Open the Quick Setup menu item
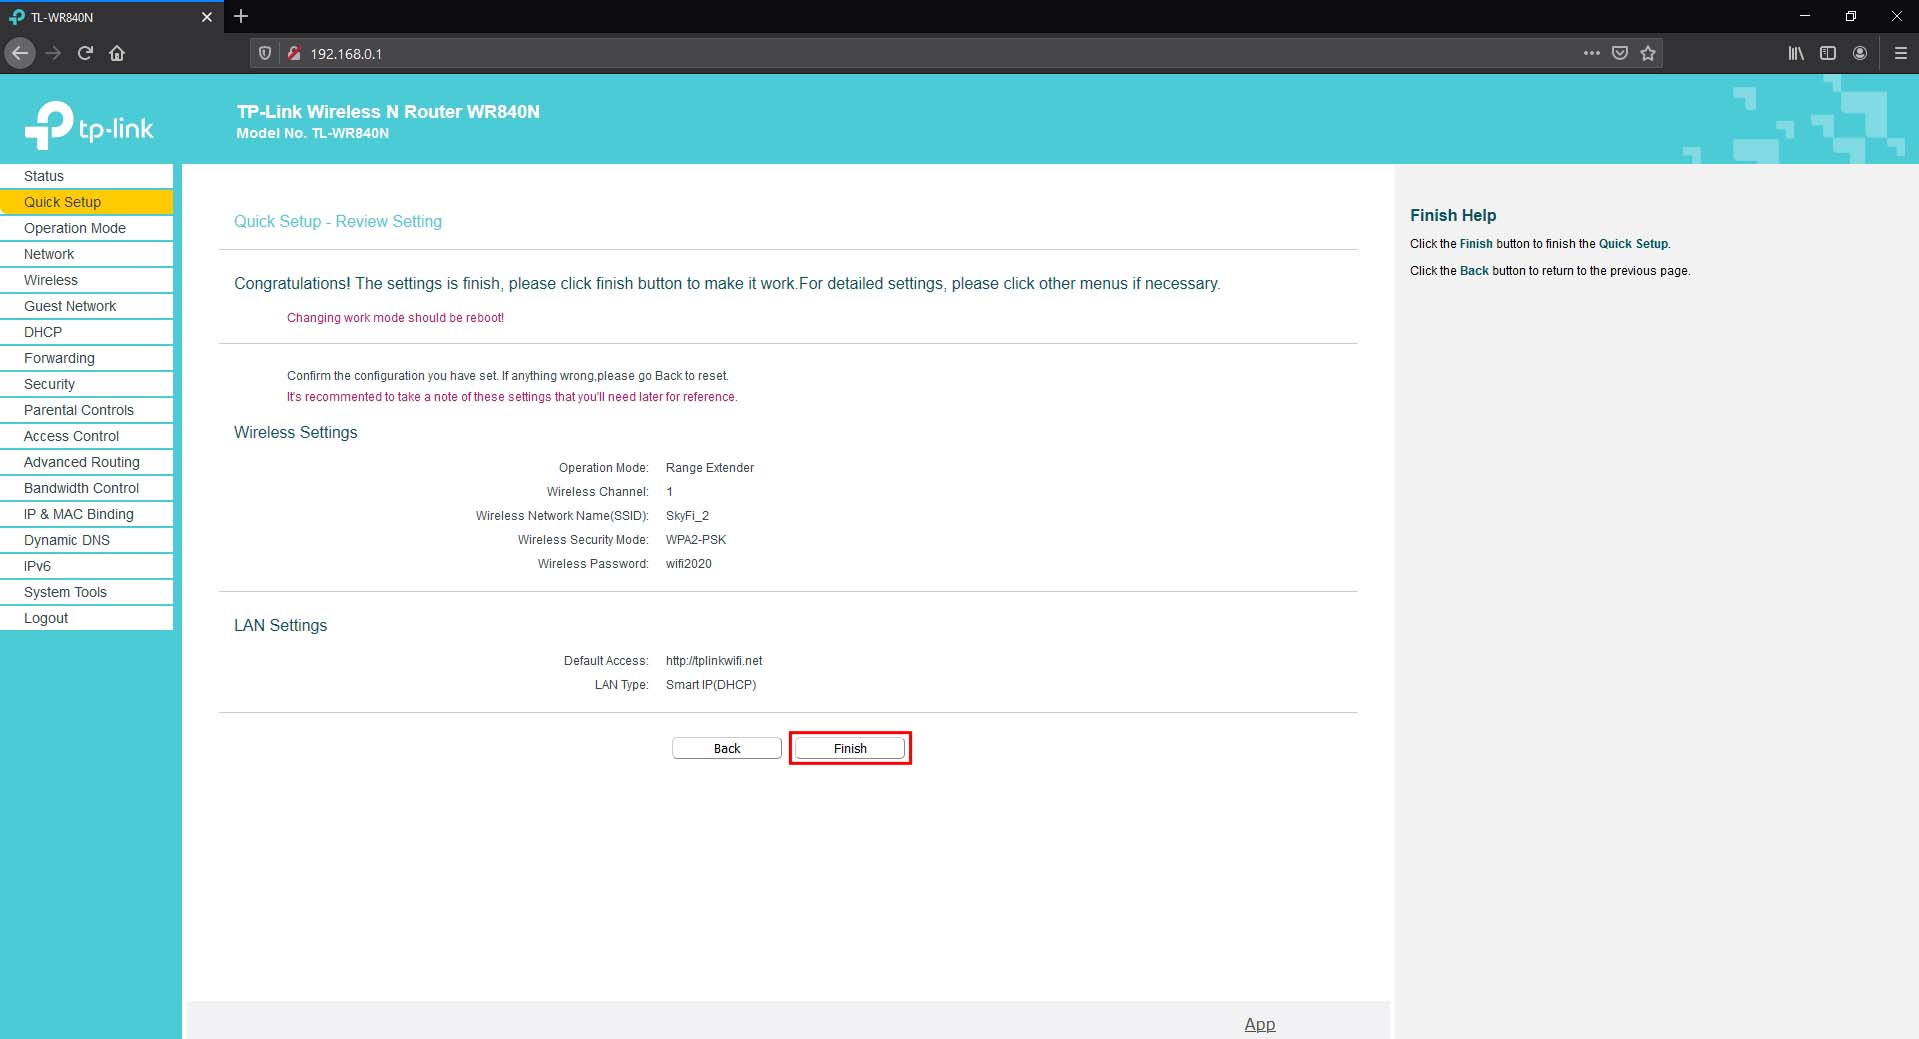 tap(61, 201)
